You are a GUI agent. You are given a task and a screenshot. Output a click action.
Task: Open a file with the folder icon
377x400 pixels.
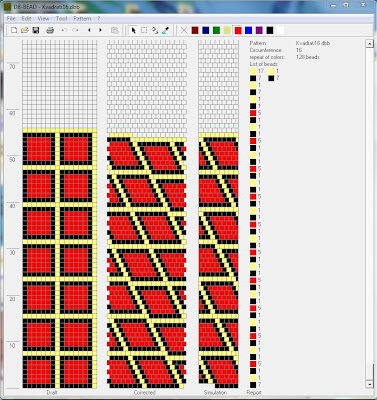[24, 30]
